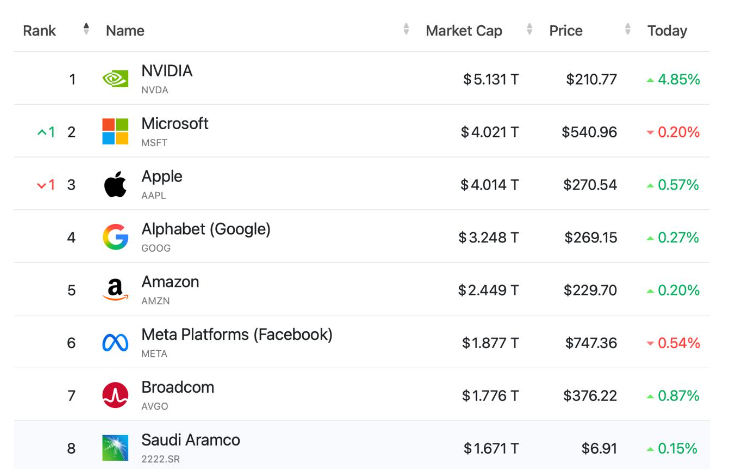This screenshot has width=741, height=474.
Task: Click the NVIDIA logo icon
Action: (x=115, y=79)
